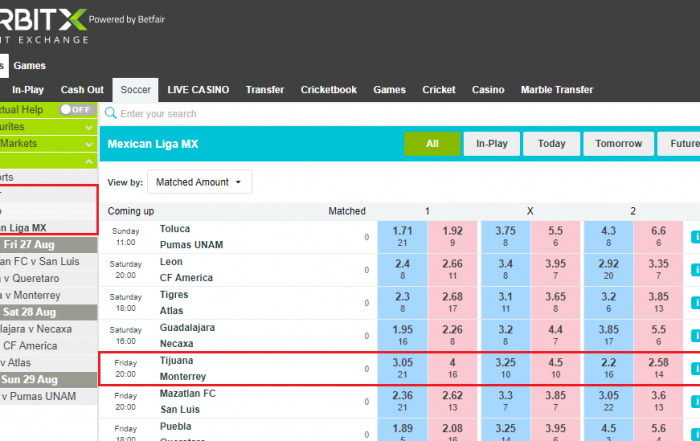Open info icon for Toluca v Pumas UNAM
The image size is (700, 441).
coord(695,237)
